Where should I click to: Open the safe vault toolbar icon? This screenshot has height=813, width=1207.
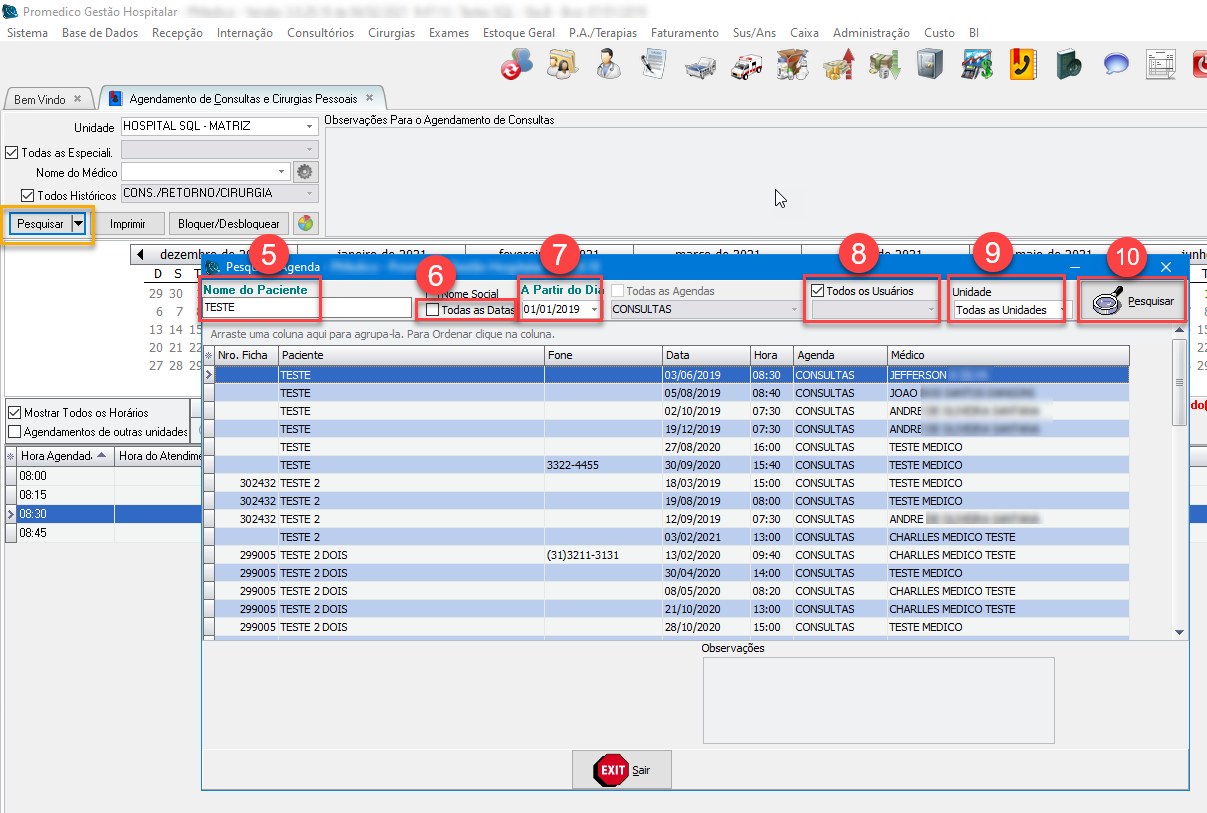tap(930, 65)
